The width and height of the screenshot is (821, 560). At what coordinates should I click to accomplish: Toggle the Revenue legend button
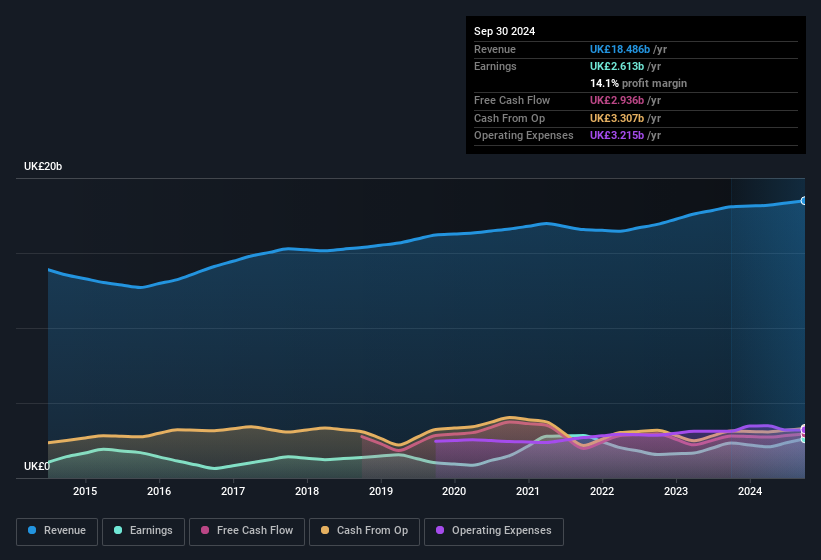pos(57,531)
